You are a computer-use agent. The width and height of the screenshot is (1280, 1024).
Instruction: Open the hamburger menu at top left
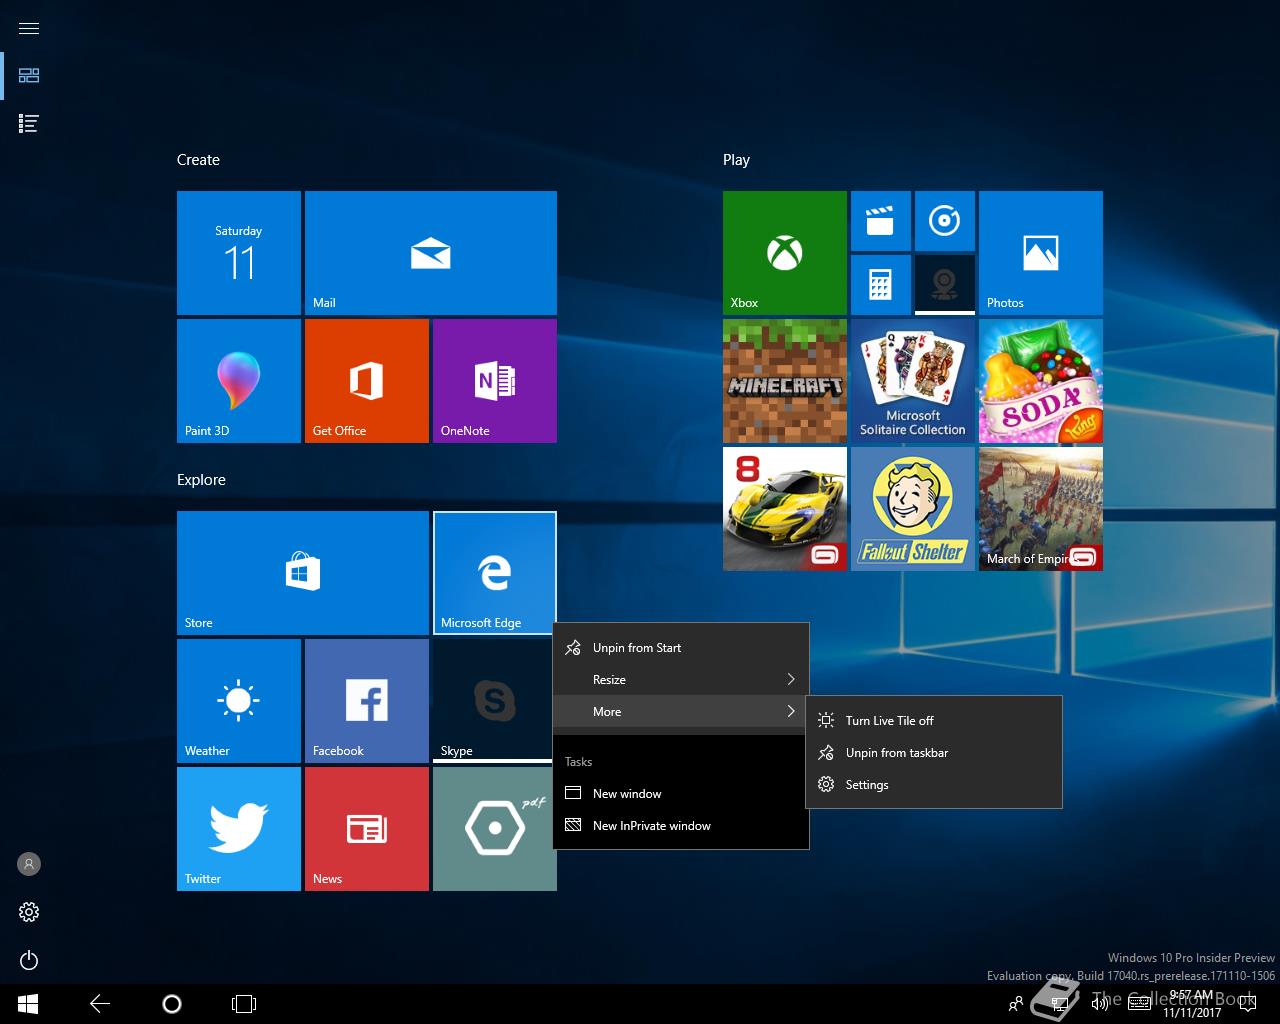click(x=29, y=28)
